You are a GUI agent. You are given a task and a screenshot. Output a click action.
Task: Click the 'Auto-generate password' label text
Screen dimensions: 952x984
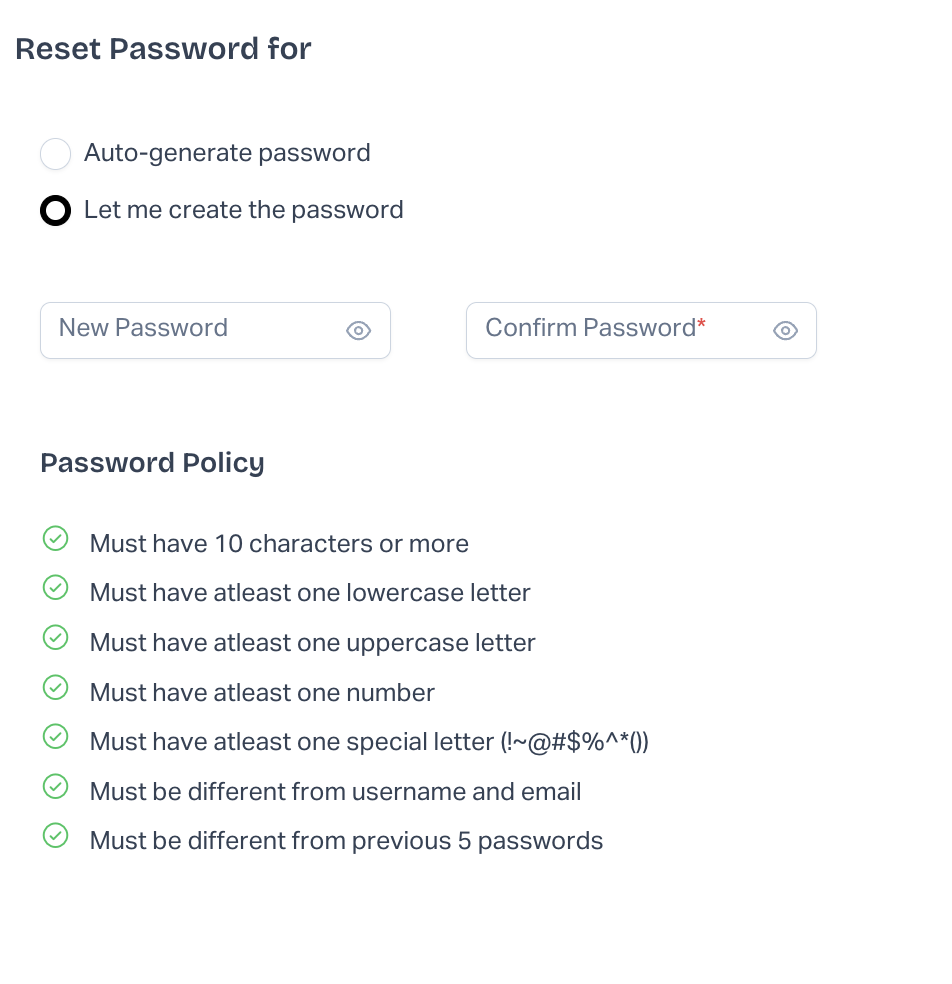tap(227, 153)
